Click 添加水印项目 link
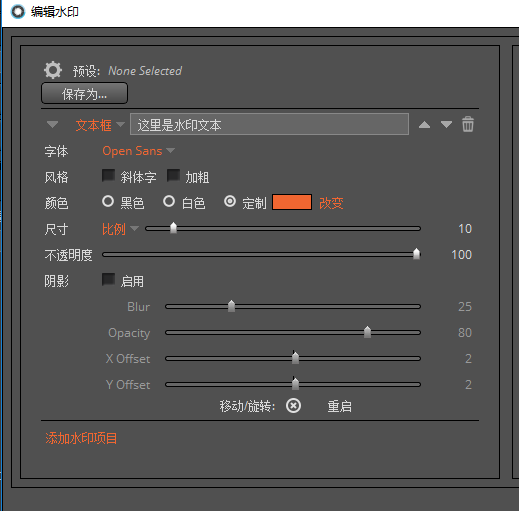This screenshot has width=519, height=511. tap(81, 438)
